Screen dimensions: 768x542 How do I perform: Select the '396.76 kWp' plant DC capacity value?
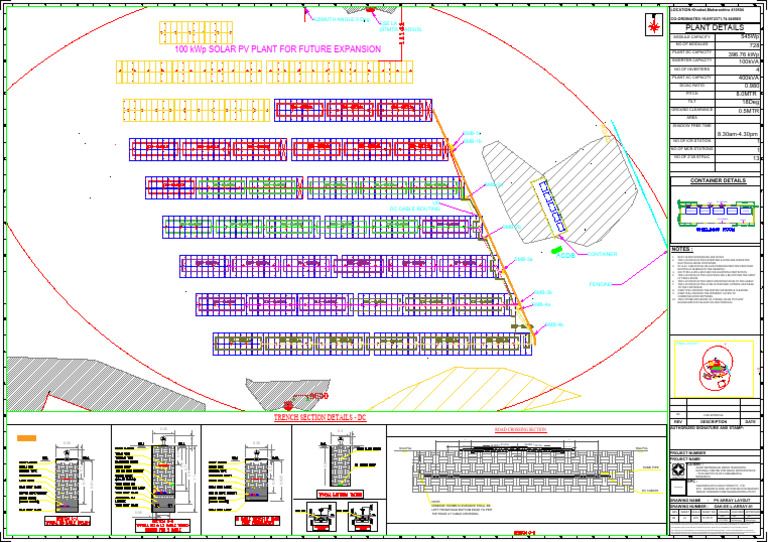click(744, 54)
